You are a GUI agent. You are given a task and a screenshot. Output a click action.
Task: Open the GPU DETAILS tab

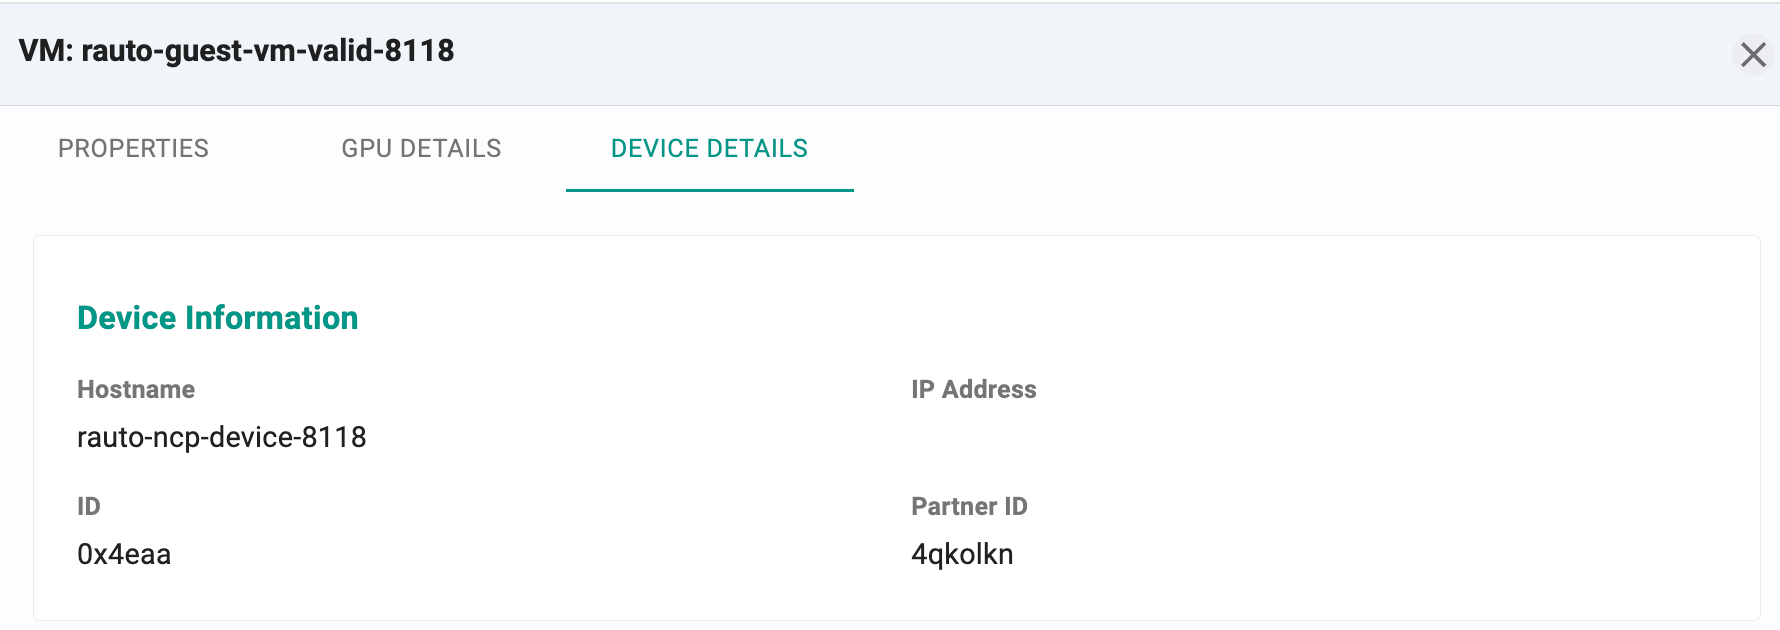pos(421,149)
